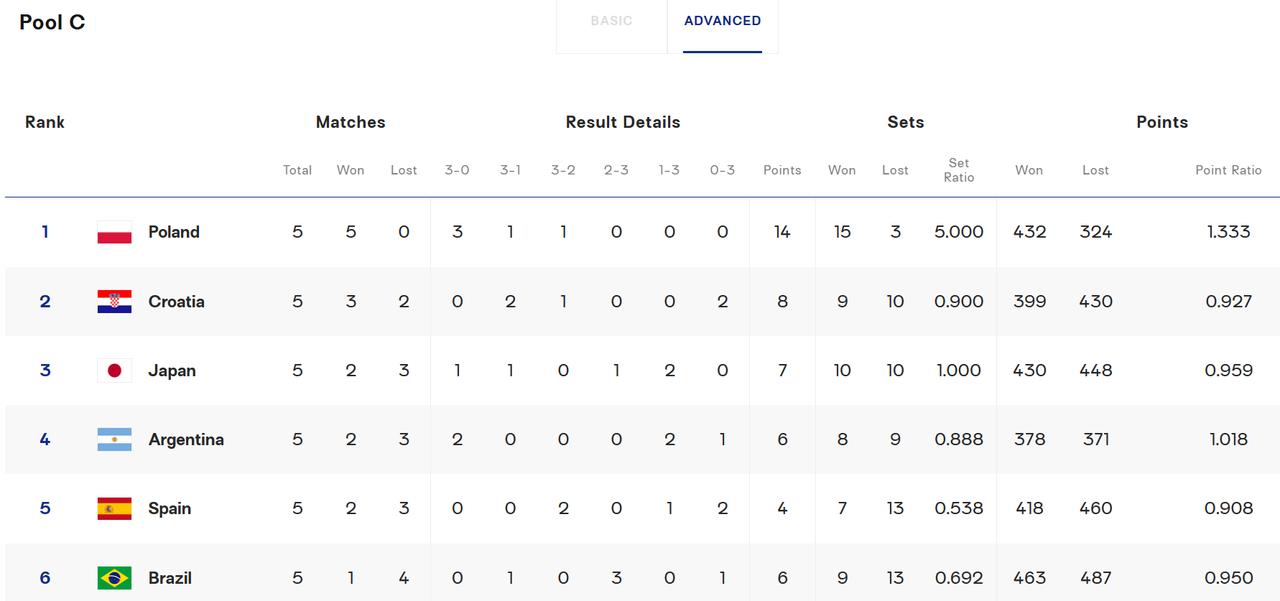This screenshot has height=601, width=1280.
Task: Click the Croatia flag icon
Action: point(114,301)
